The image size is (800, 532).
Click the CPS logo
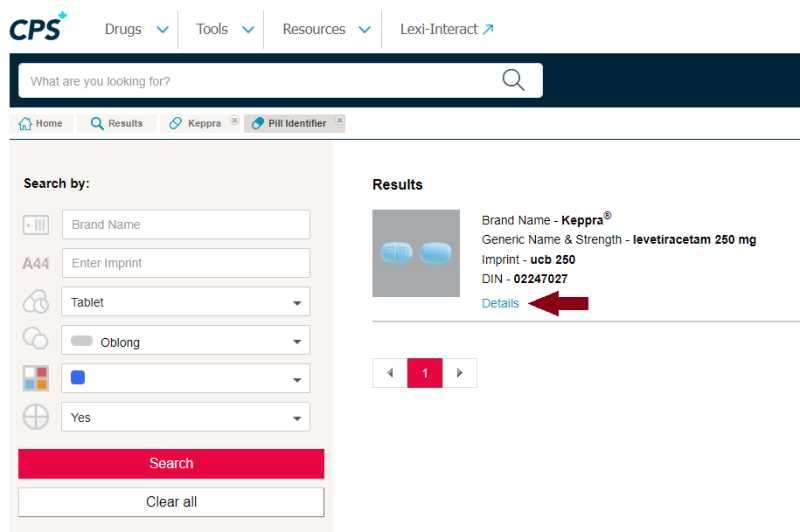pyautogui.click(x=38, y=27)
